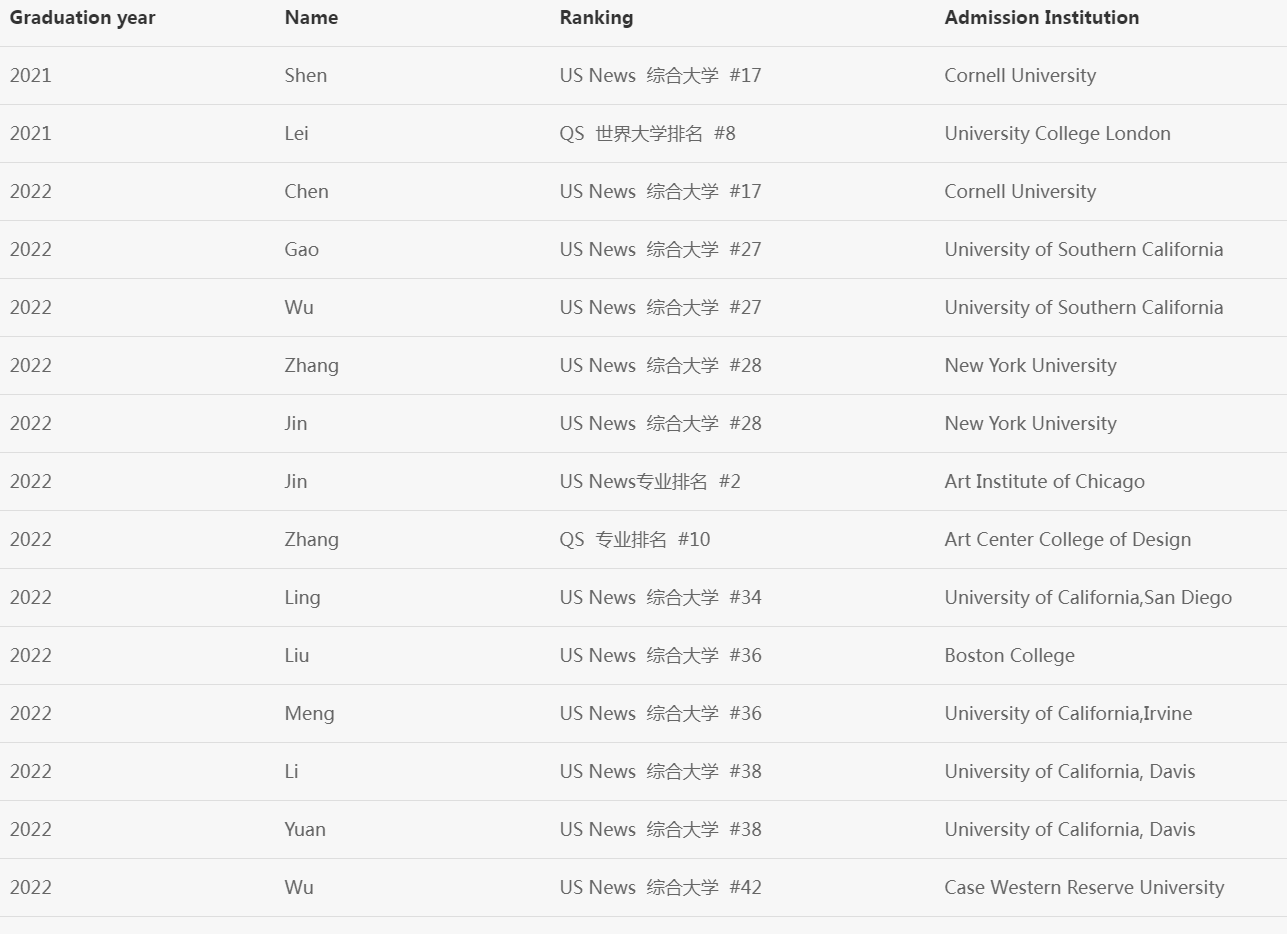Select the name Chen
1287x934 pixels.
tap(306, 192)
